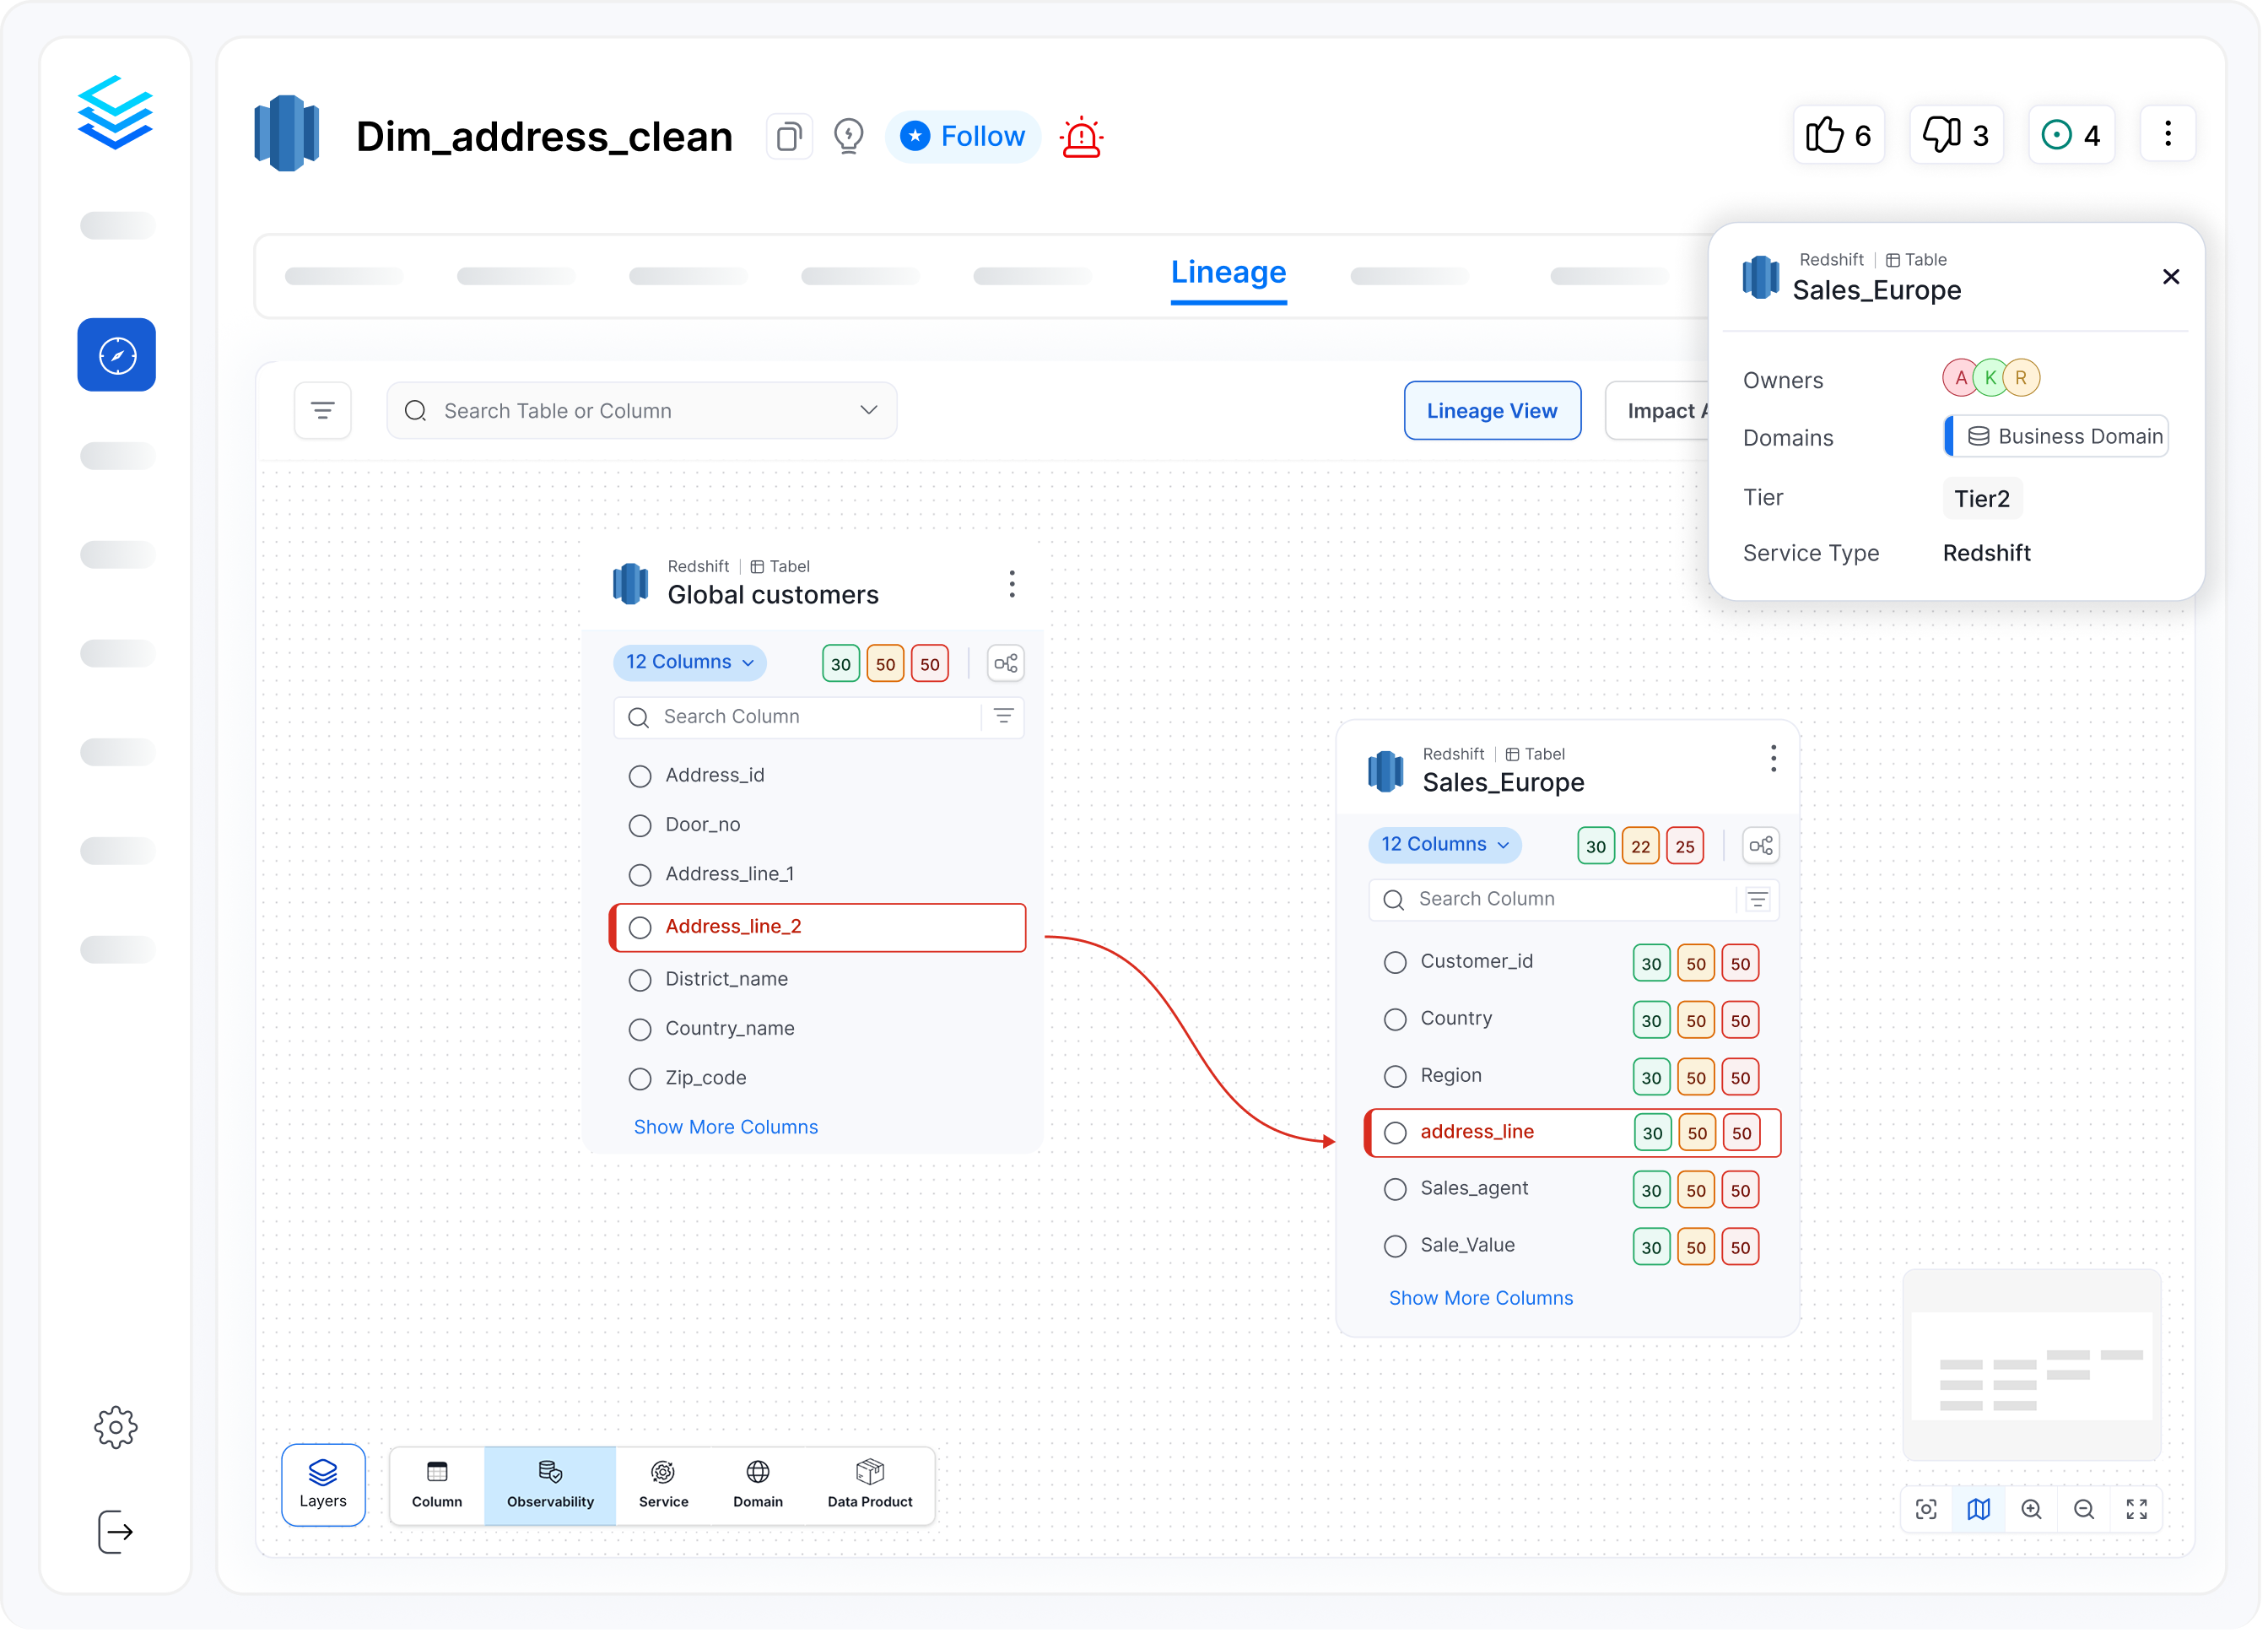
Task: Expand 12 Columns dropdown in Global customers
Action: (x=689, y=662)
